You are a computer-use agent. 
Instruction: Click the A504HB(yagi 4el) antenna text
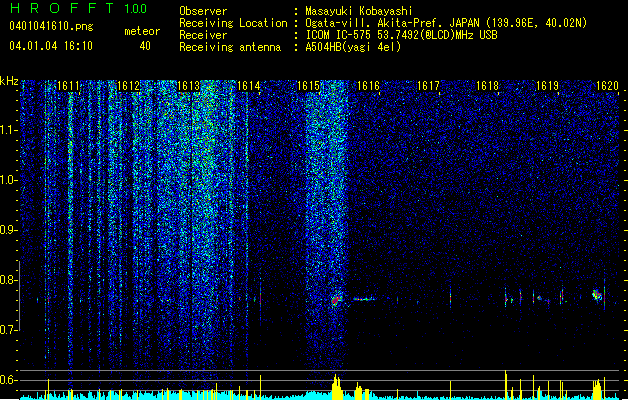(353, 47)
